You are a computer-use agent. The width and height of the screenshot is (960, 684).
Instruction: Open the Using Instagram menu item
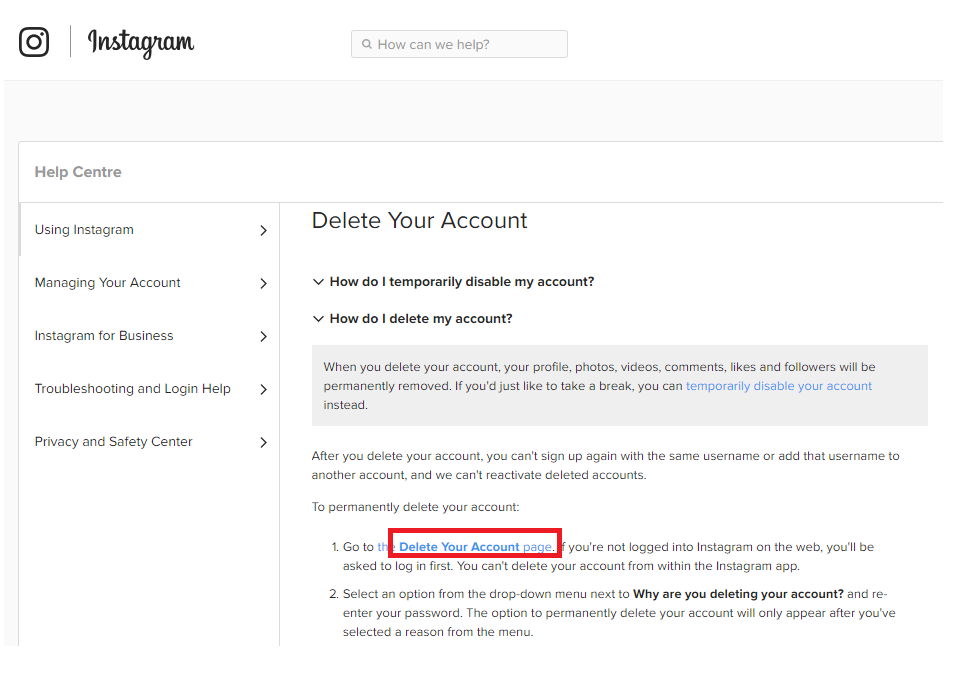point(84,230)
